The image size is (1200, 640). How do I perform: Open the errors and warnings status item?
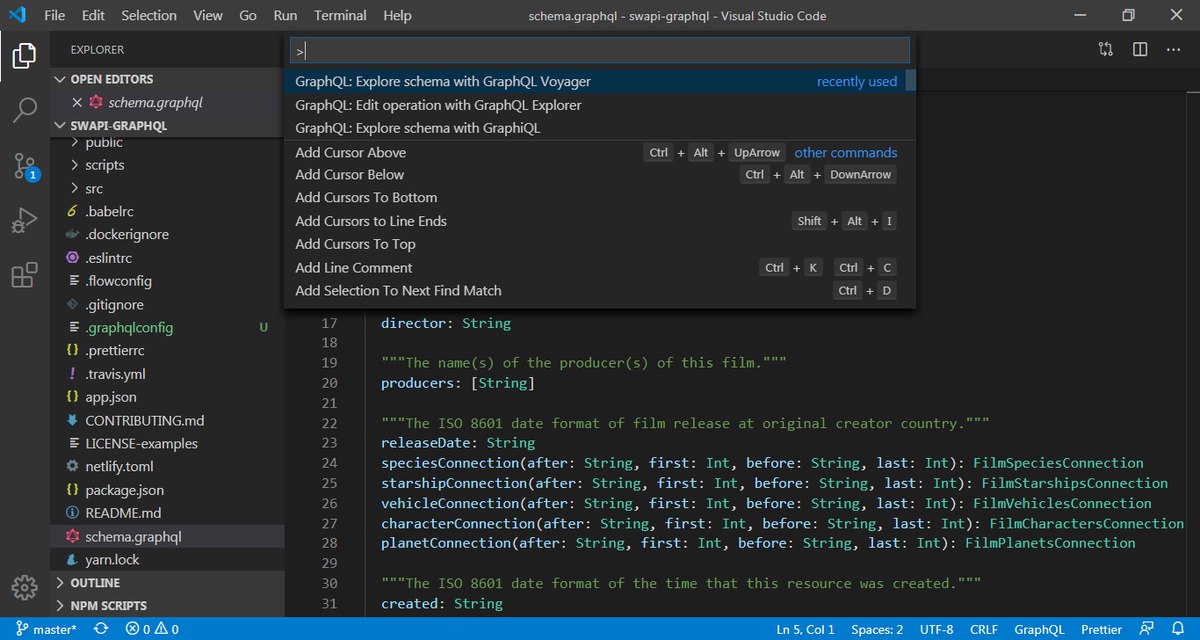pos(151,629)
